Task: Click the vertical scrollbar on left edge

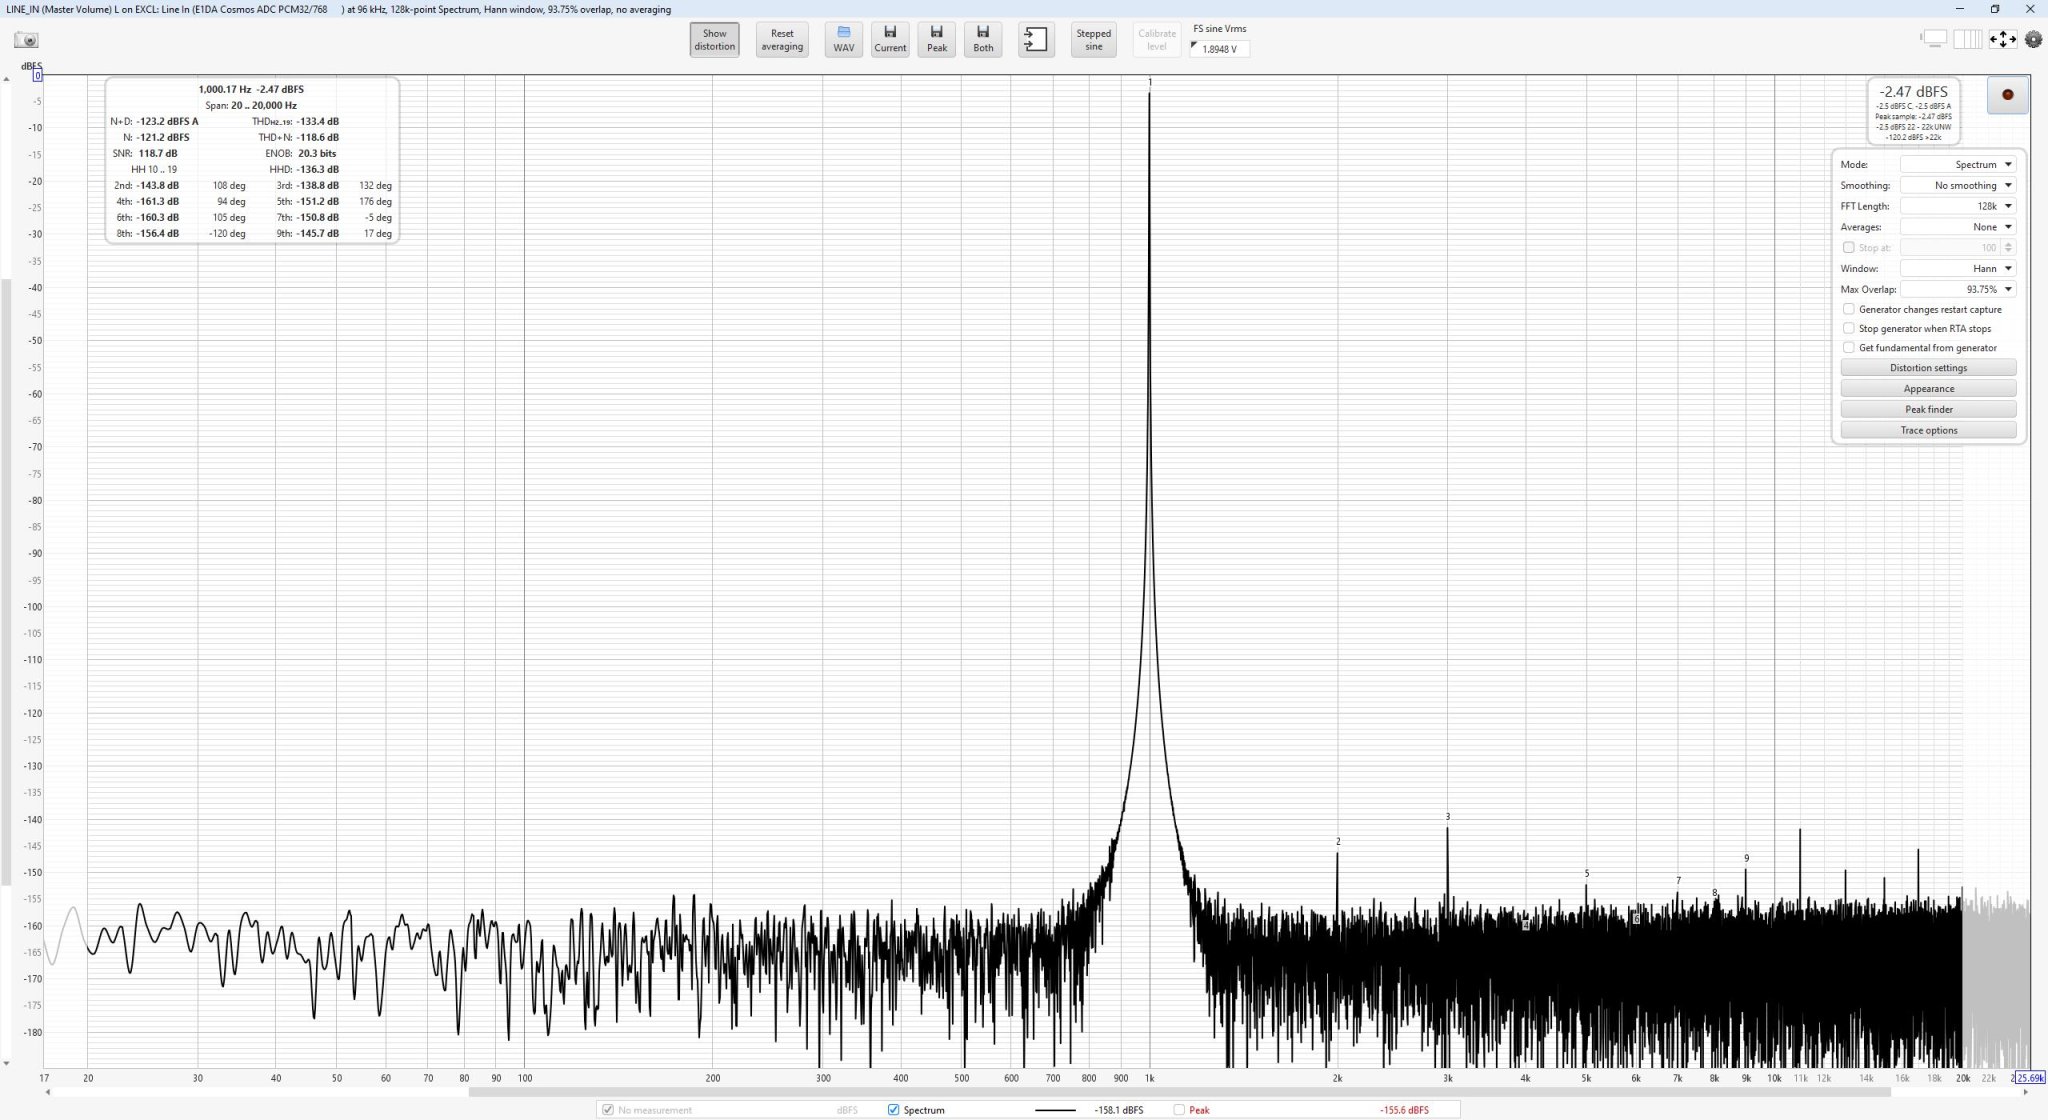Action: click(6, 582)
